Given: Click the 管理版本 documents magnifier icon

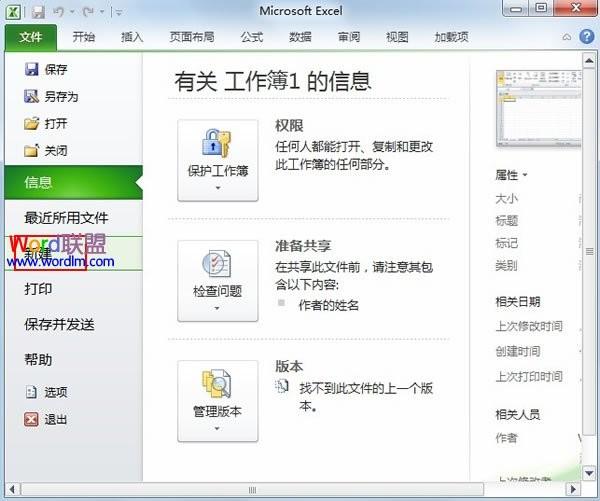Looking at the screenshot, I should (217, 384).
